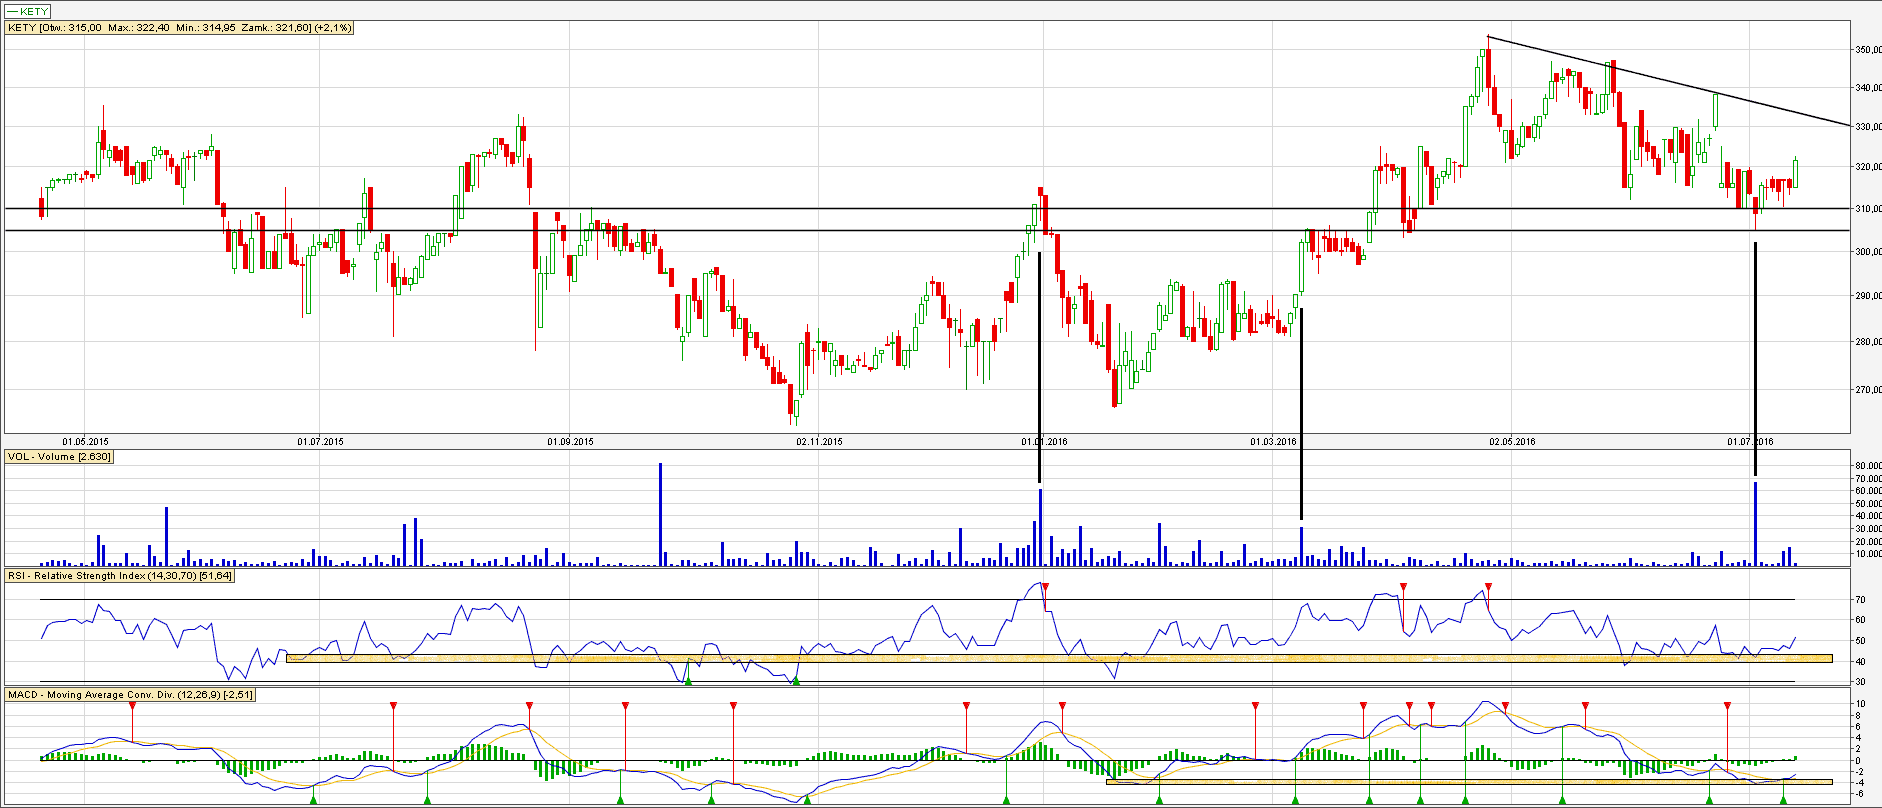Select the yellow support band in RSI panel

[1000, 658]
